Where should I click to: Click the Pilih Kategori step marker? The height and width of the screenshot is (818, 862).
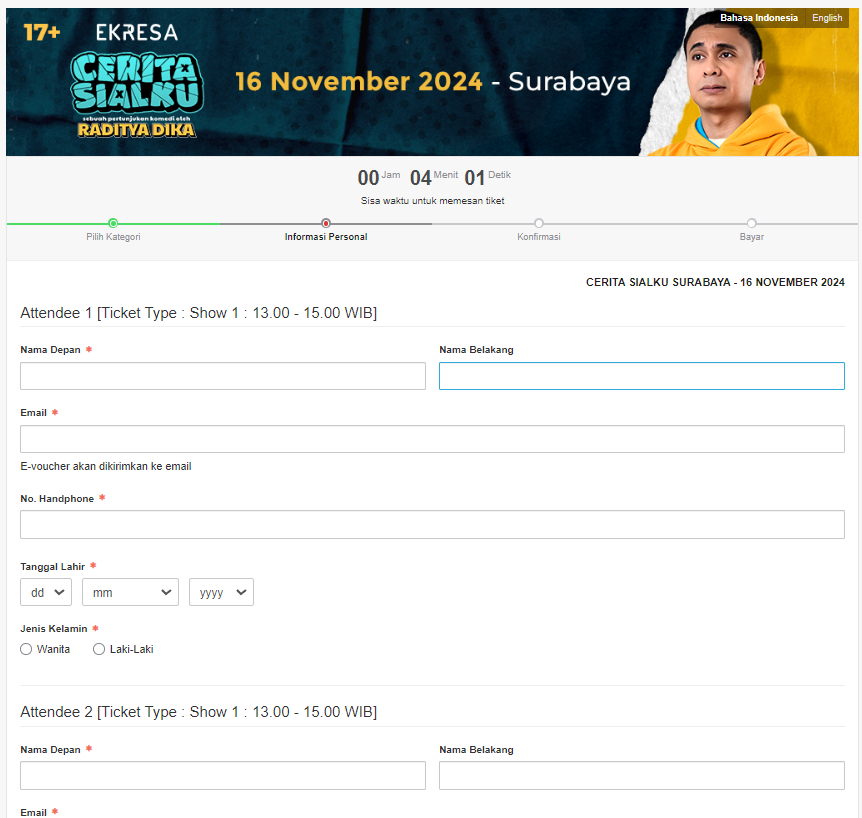click(113, 223)
